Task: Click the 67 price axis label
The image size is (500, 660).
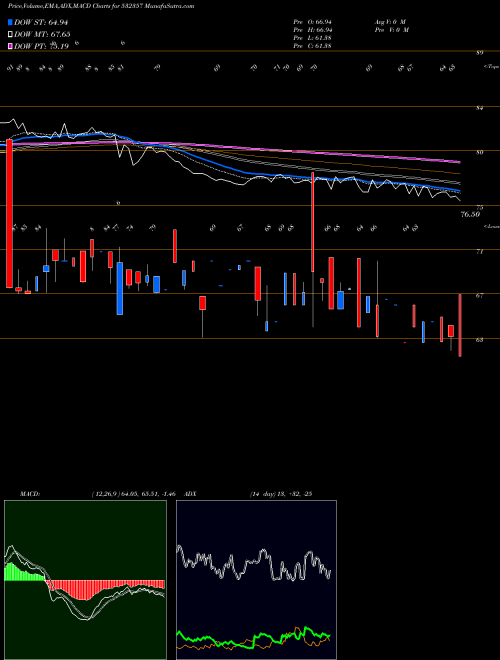Action: coord(480,296)
